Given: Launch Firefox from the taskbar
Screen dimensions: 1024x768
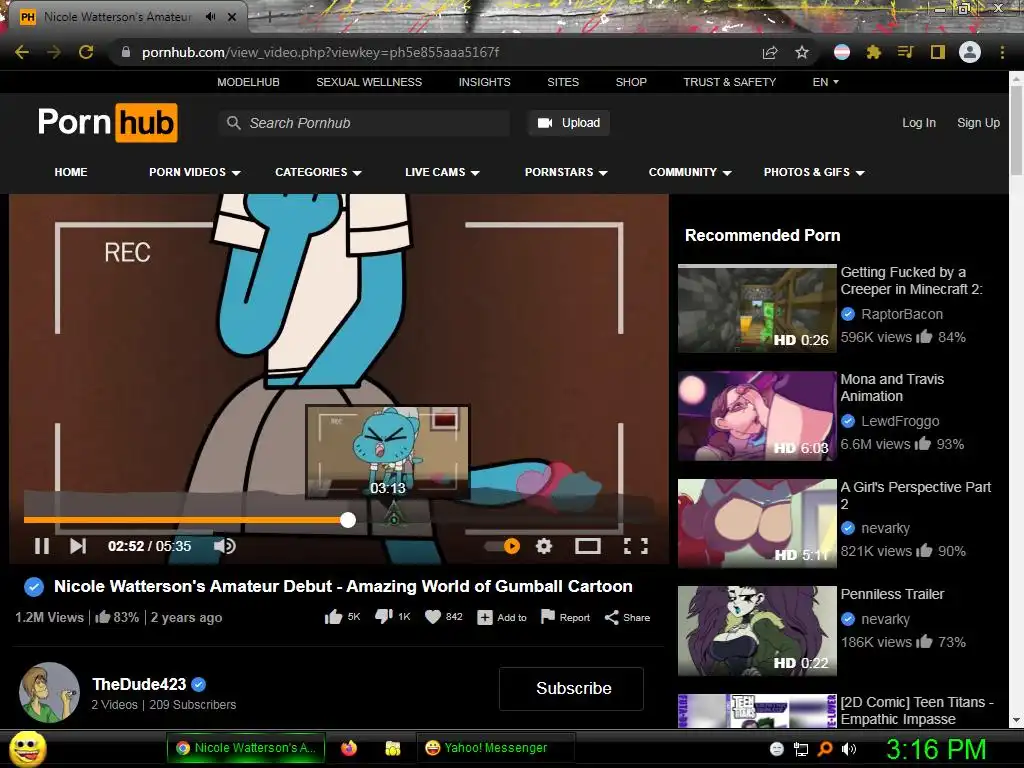Looking at the screenshot, I should [349, 748].
